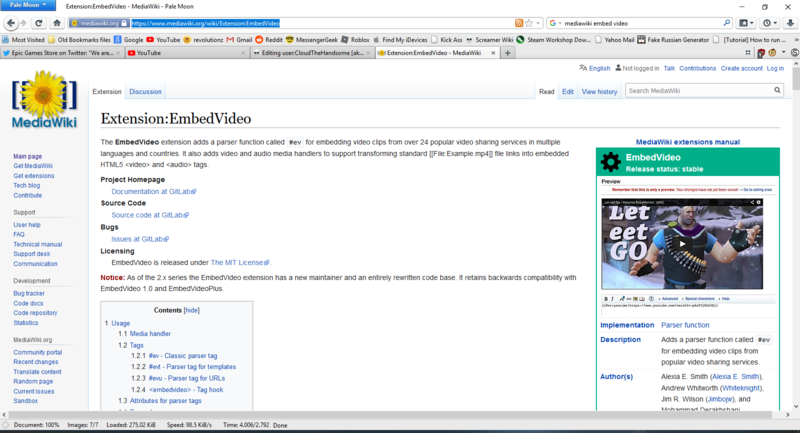
Task: Click the magnifier in the browser search box
Action: tap(727, 23)
